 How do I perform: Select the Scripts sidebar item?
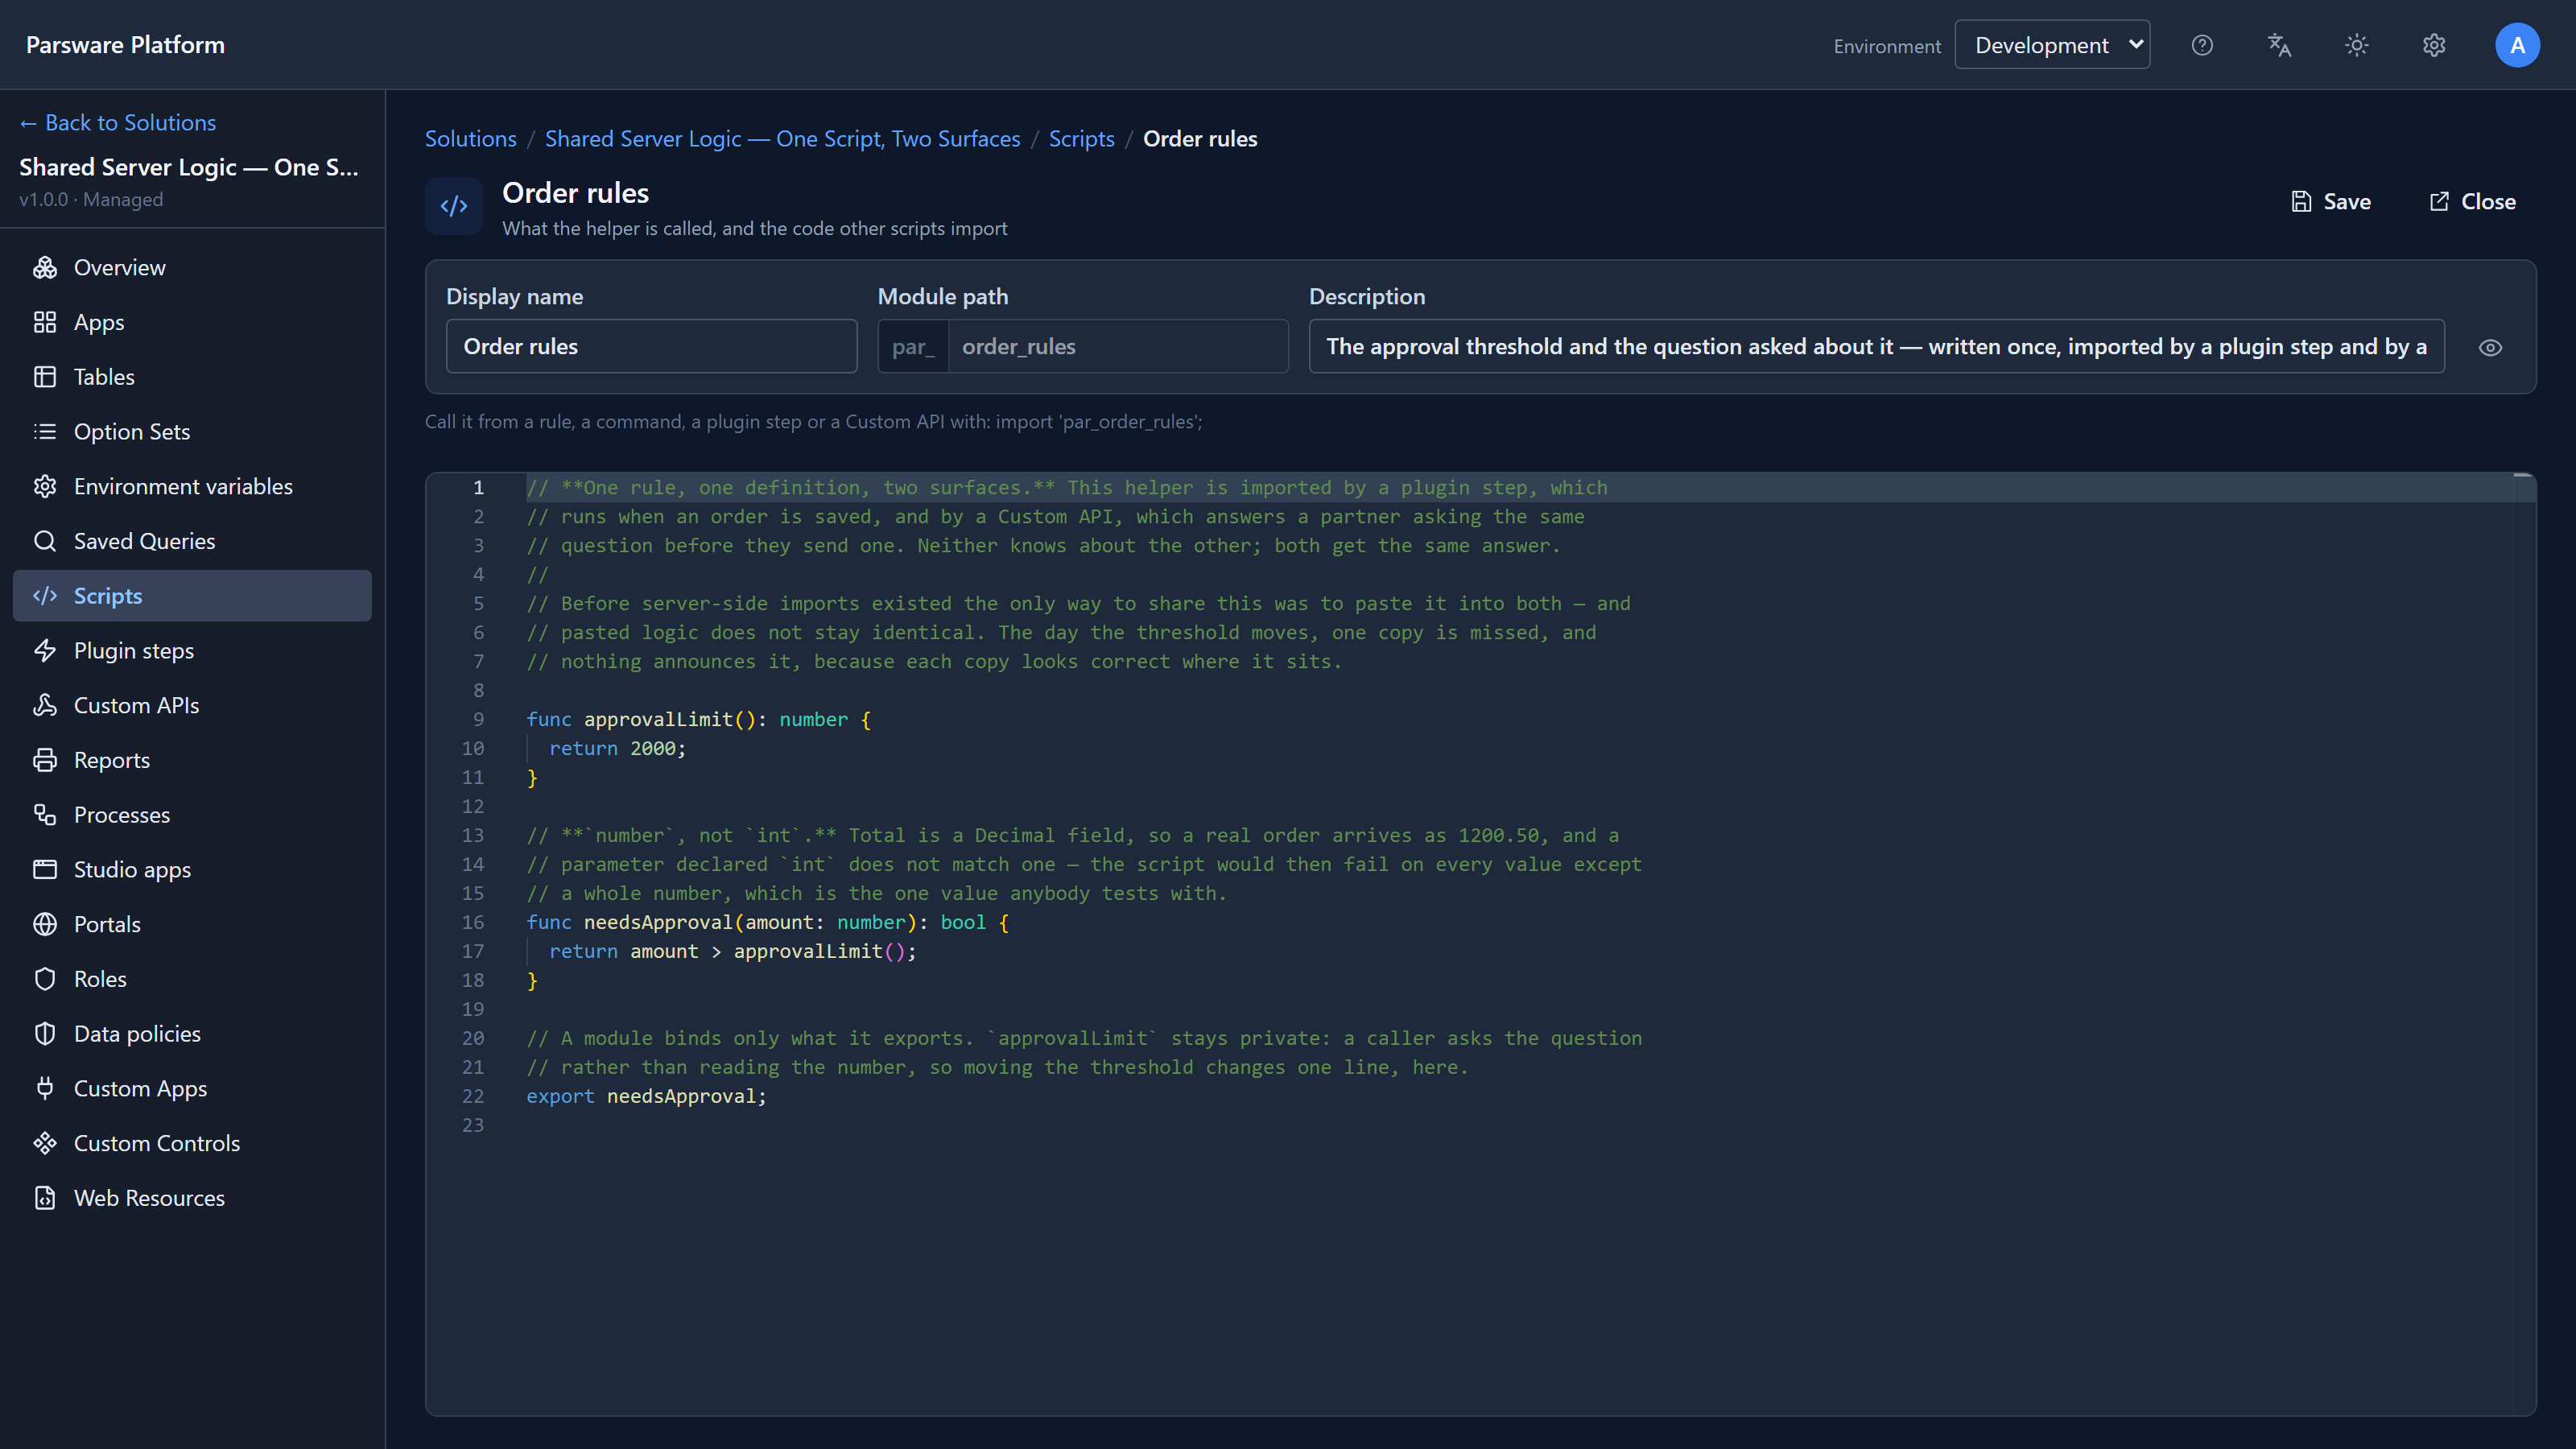tap(192, 596)
